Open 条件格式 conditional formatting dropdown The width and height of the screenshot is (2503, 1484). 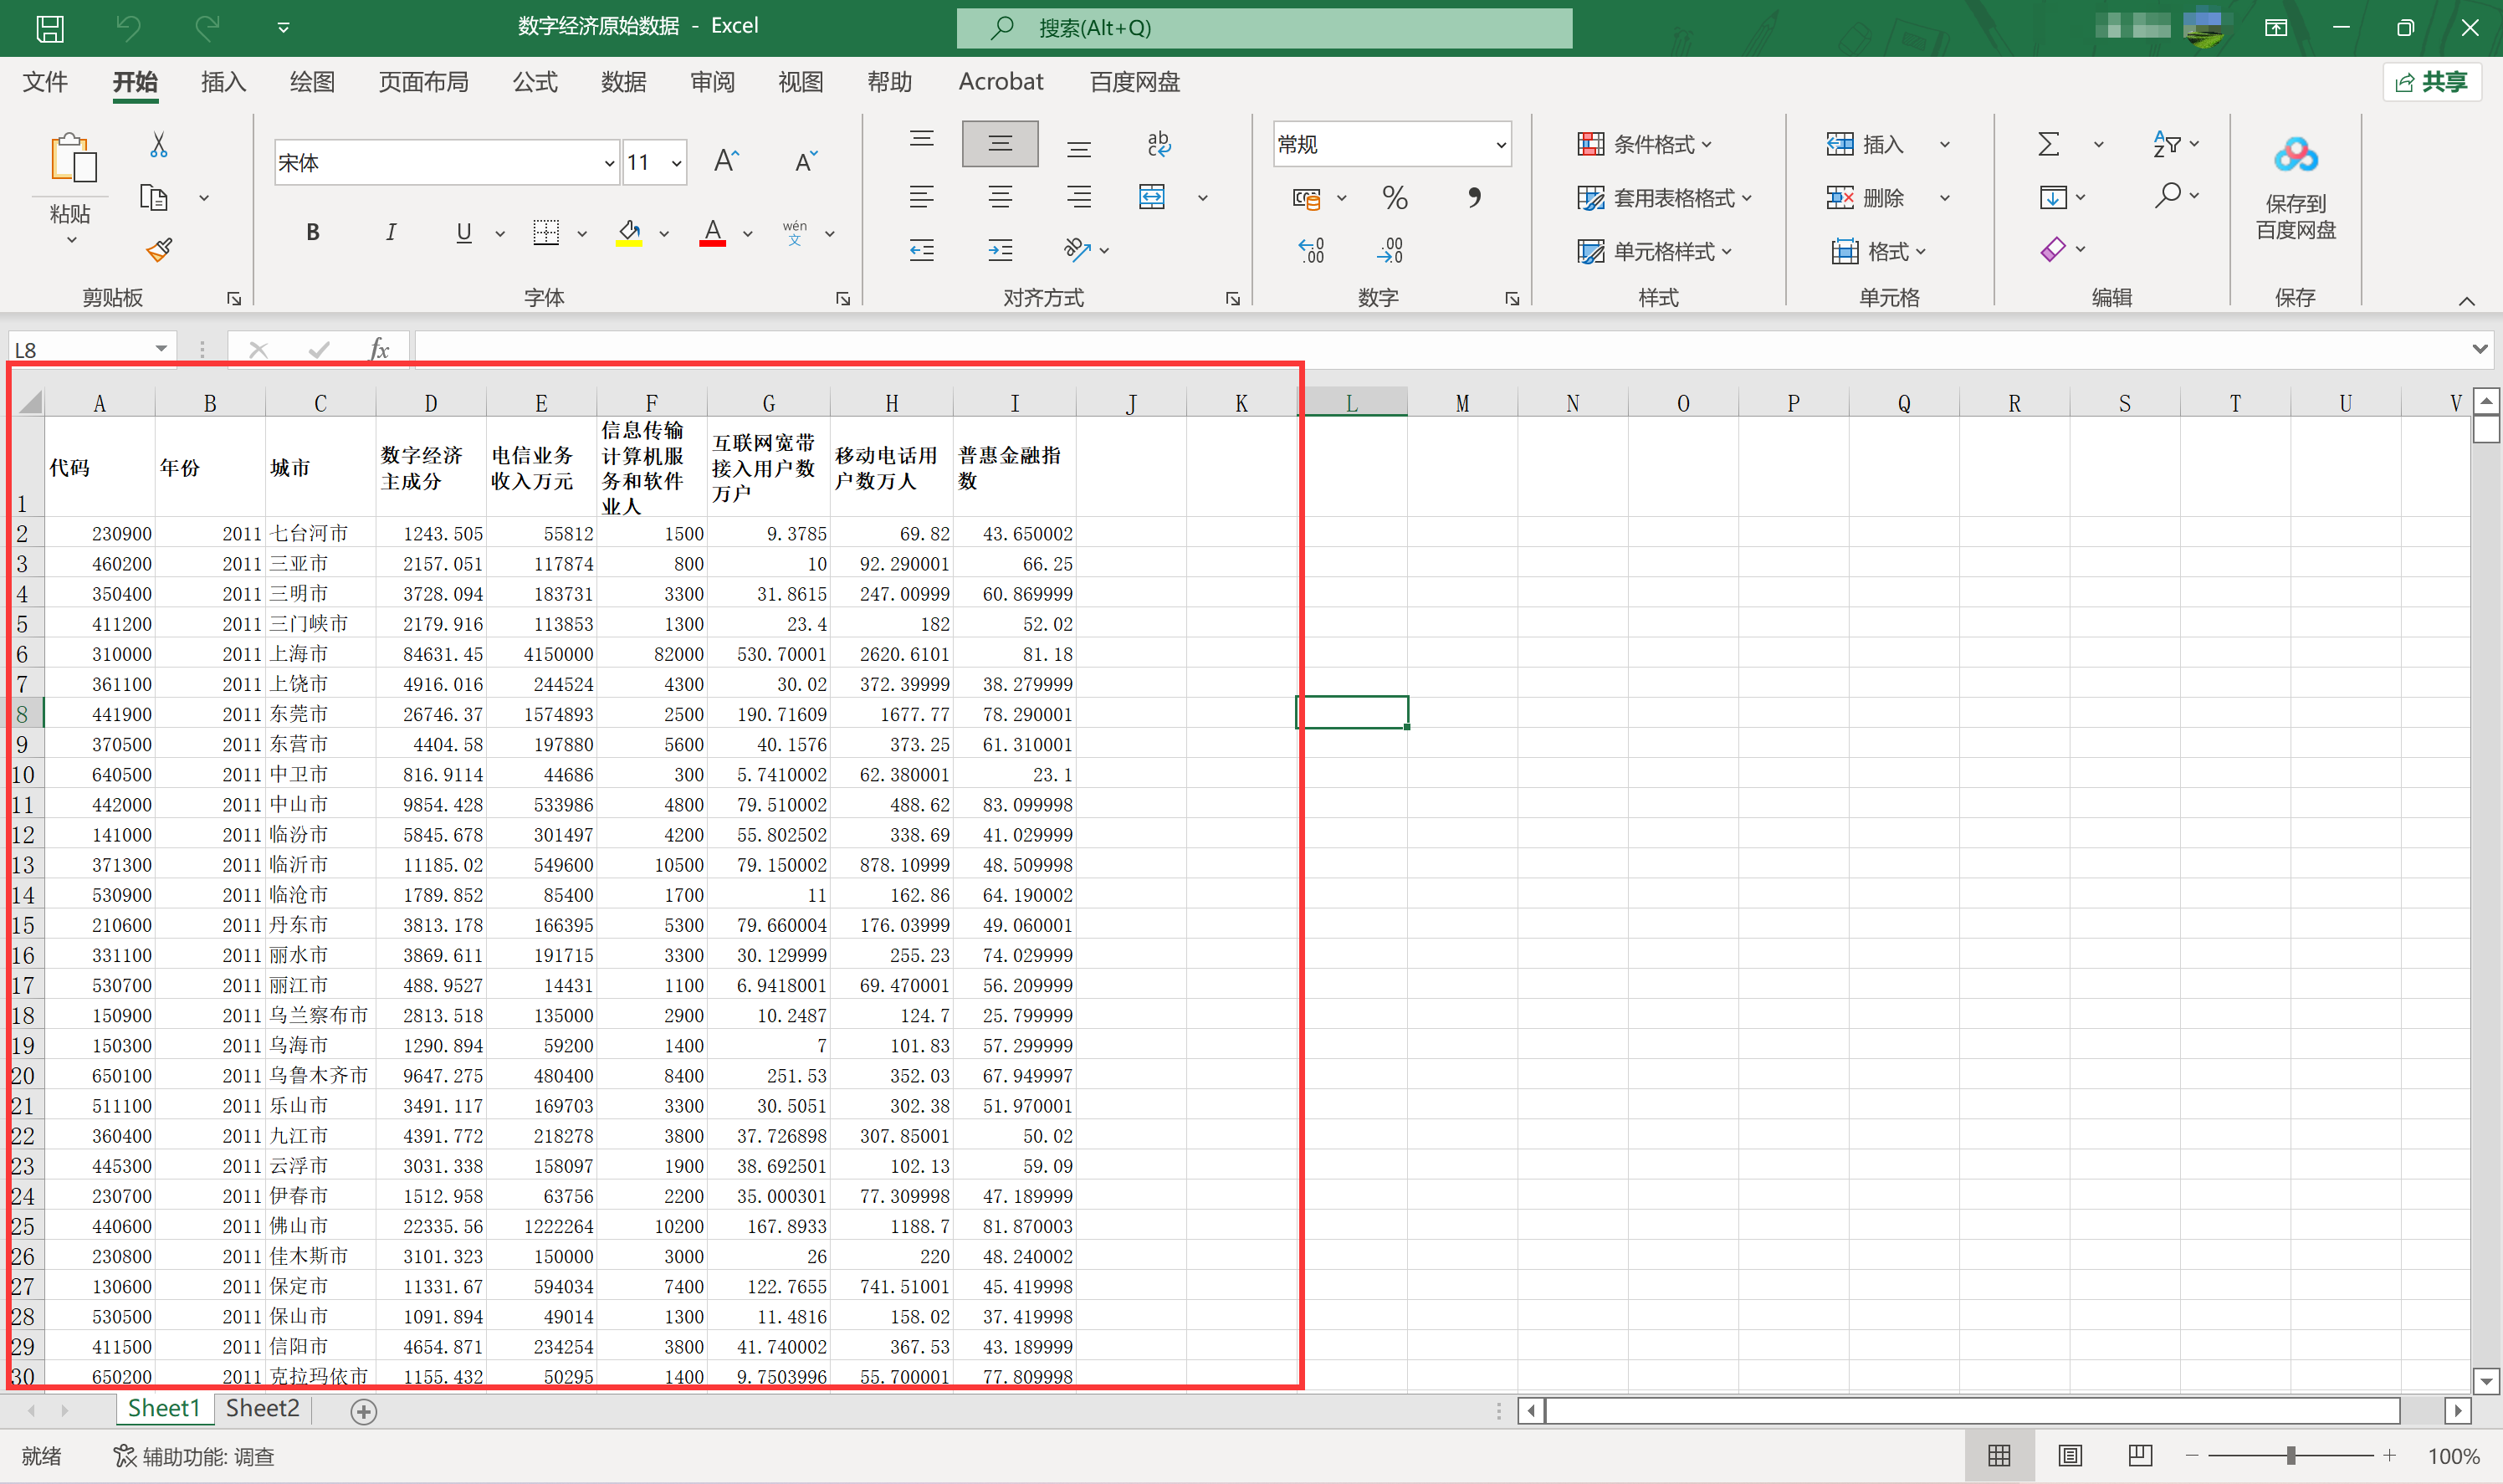click(x=1645, y=145)
